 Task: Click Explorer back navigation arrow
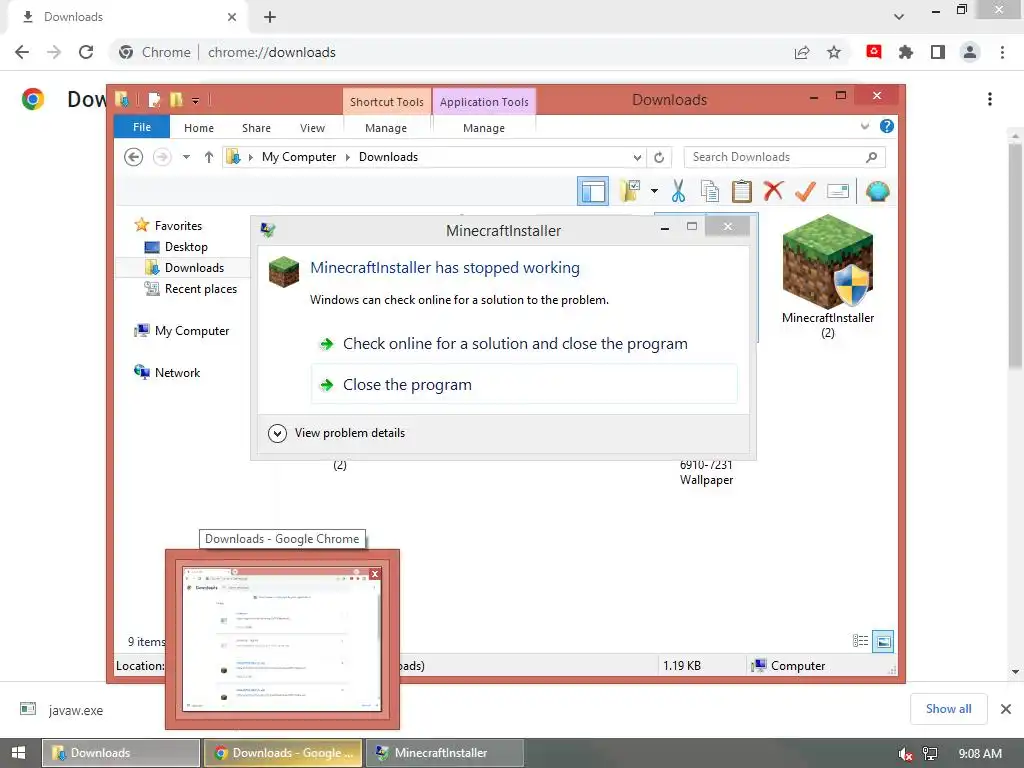point(133,157)
